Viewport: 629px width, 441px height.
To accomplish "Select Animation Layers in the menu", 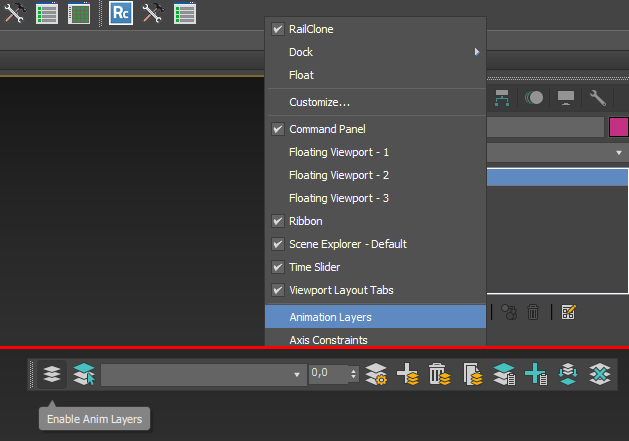I will click(330, 317).
